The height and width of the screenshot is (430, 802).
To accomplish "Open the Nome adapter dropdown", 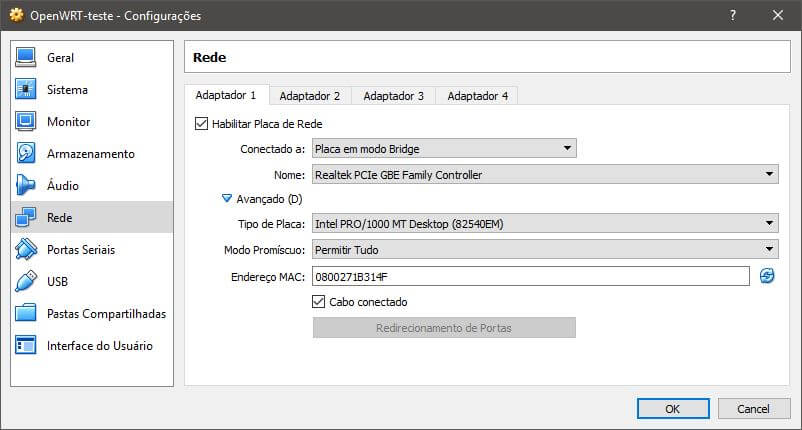I will coord(545,174).
